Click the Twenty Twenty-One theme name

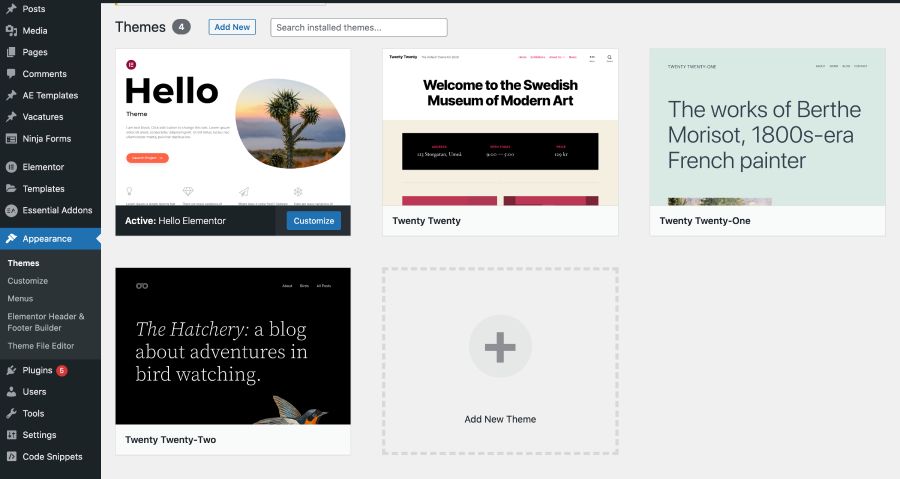[705, 221]
